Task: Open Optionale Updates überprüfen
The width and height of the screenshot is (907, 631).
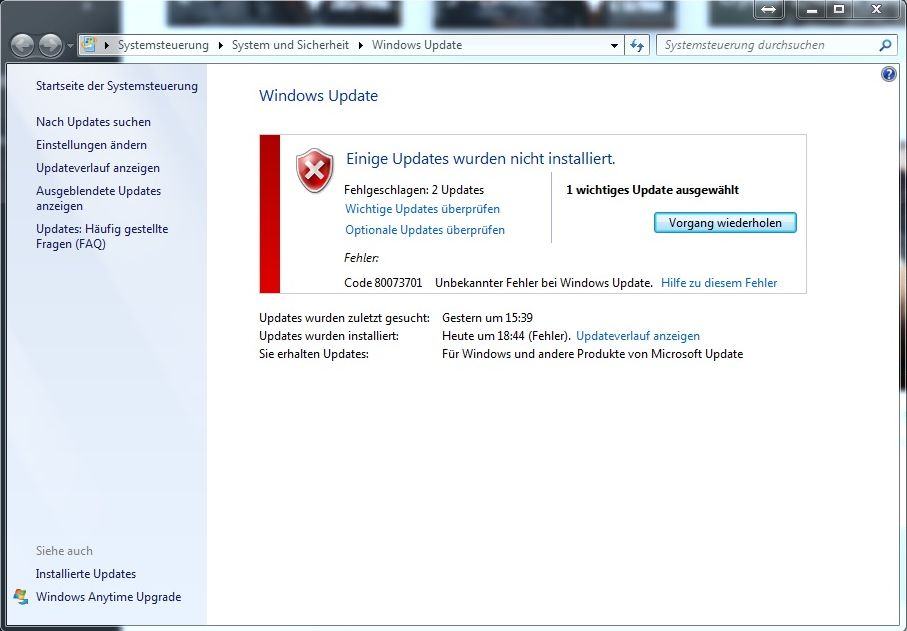Action: click(425, 230)
